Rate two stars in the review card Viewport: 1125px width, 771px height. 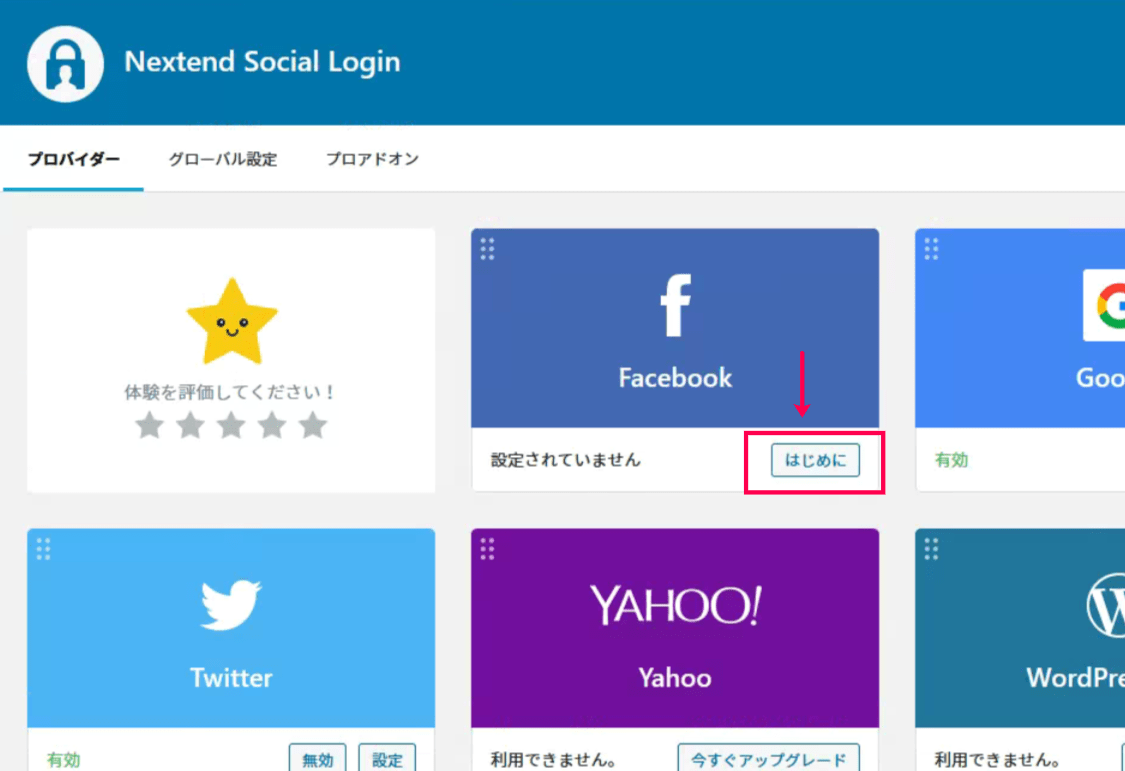click(x=190, y=425)
